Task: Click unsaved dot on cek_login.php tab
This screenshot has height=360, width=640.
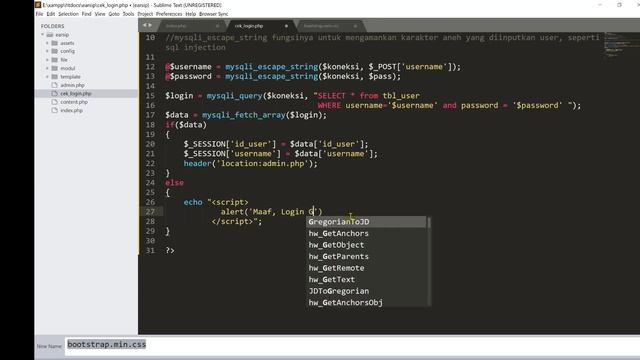Action: click(286, 26)
